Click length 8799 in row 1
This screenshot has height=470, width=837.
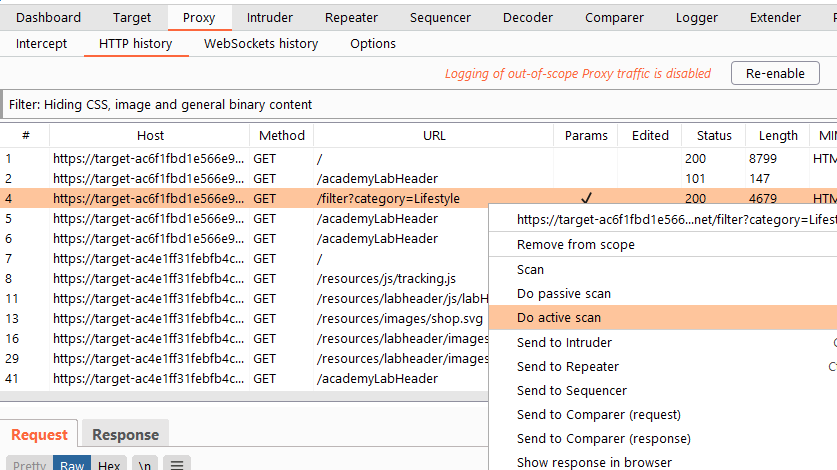click(x=762, y=159)
